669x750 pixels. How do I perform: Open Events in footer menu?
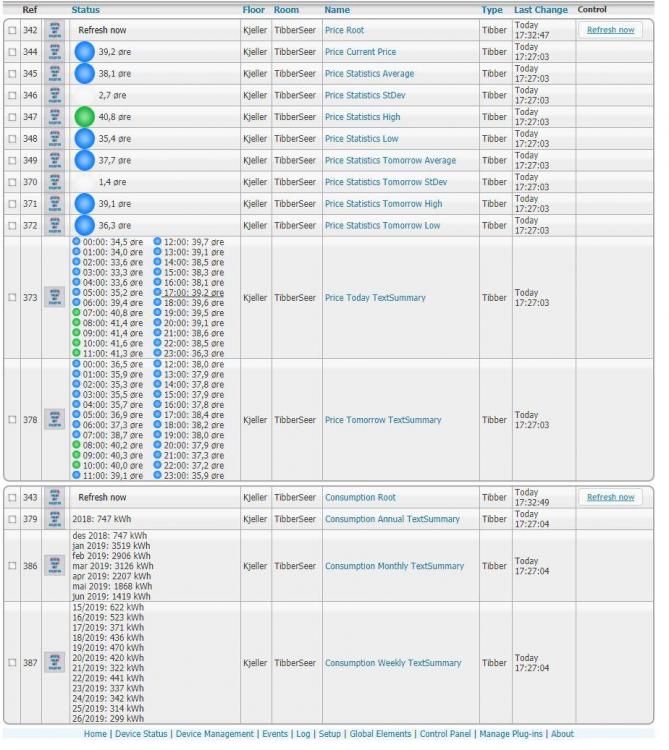pyautogui.click(x=275, y=734)
